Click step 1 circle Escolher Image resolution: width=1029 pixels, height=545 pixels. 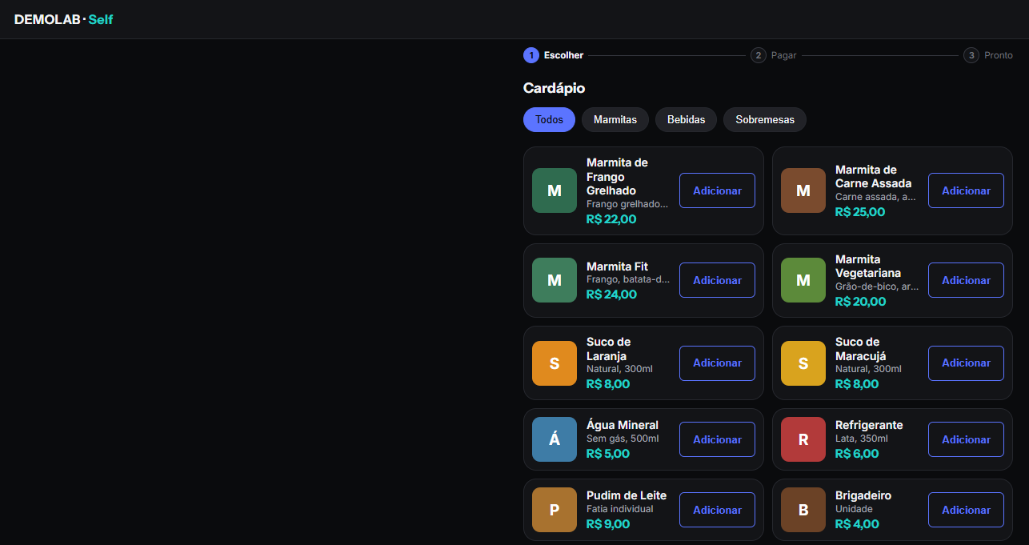[531, 55]
